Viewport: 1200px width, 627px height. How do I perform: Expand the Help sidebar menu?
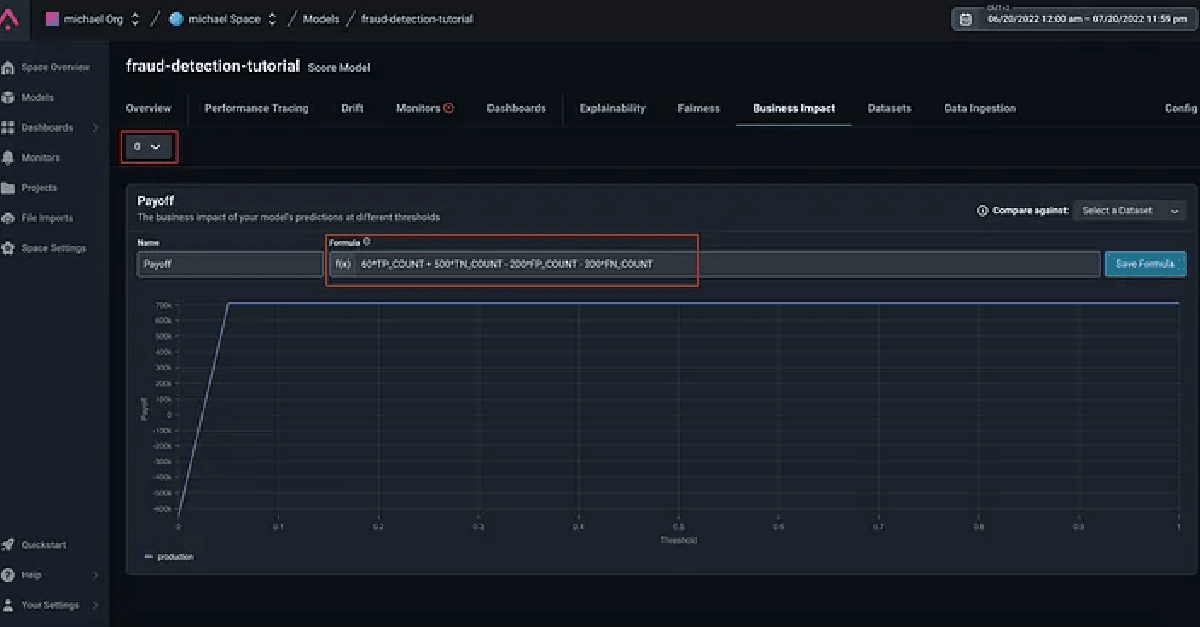click(x=95, y=575)
